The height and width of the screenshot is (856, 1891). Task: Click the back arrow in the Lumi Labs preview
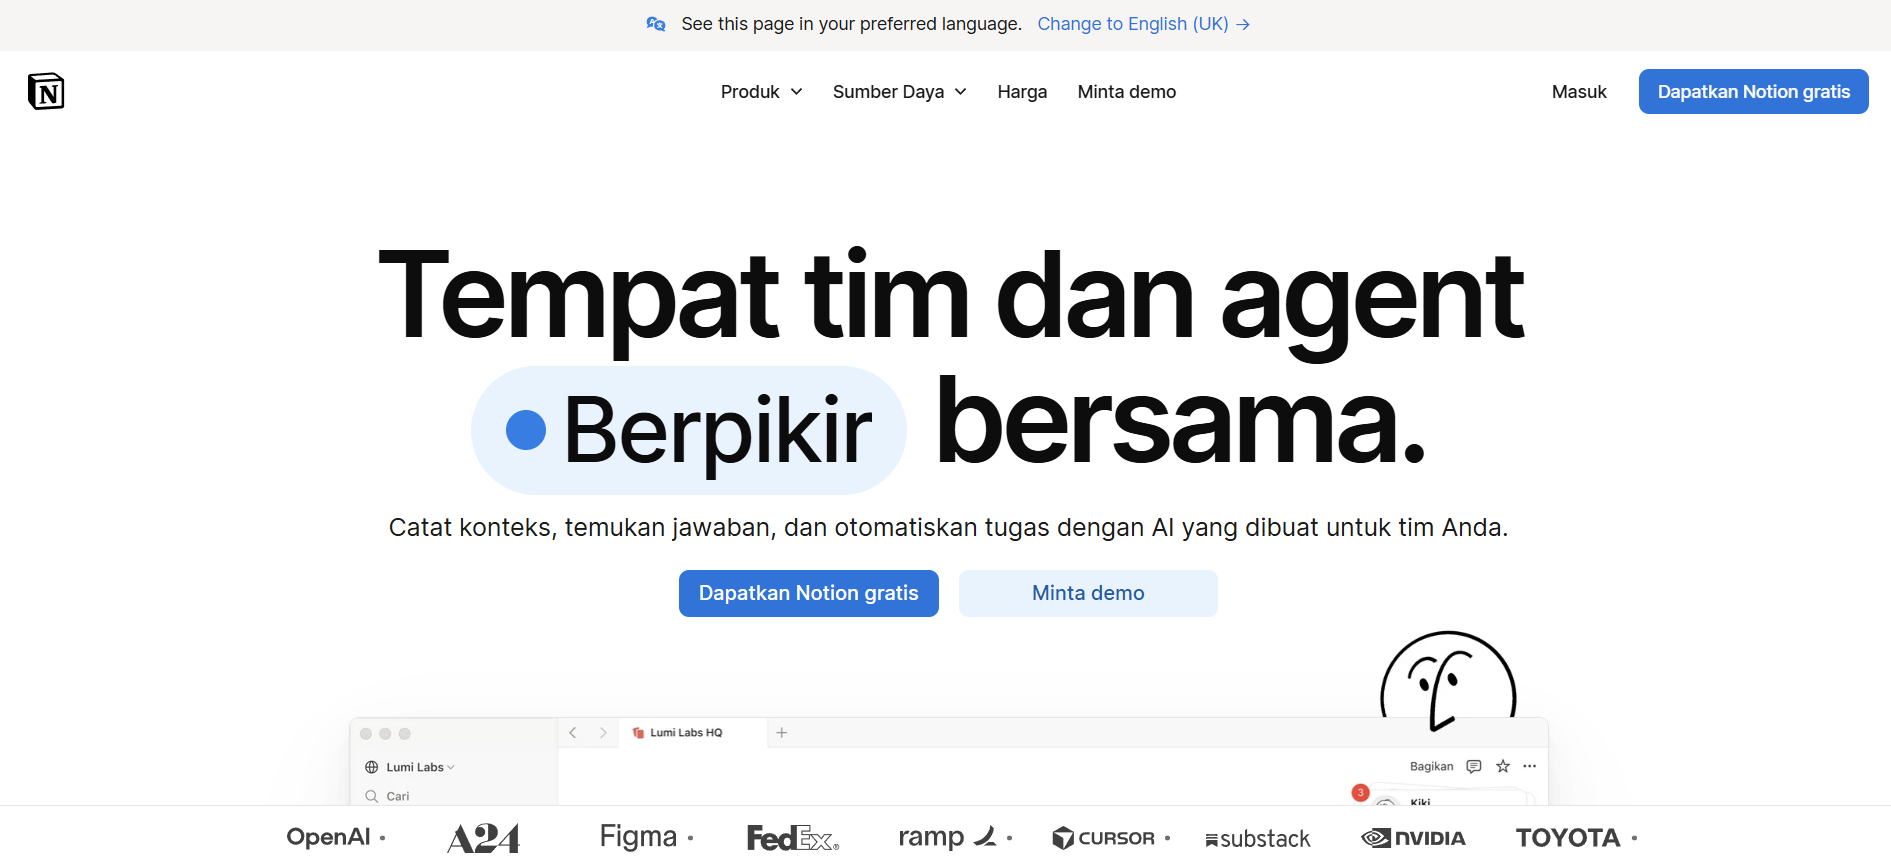[573, 733]
